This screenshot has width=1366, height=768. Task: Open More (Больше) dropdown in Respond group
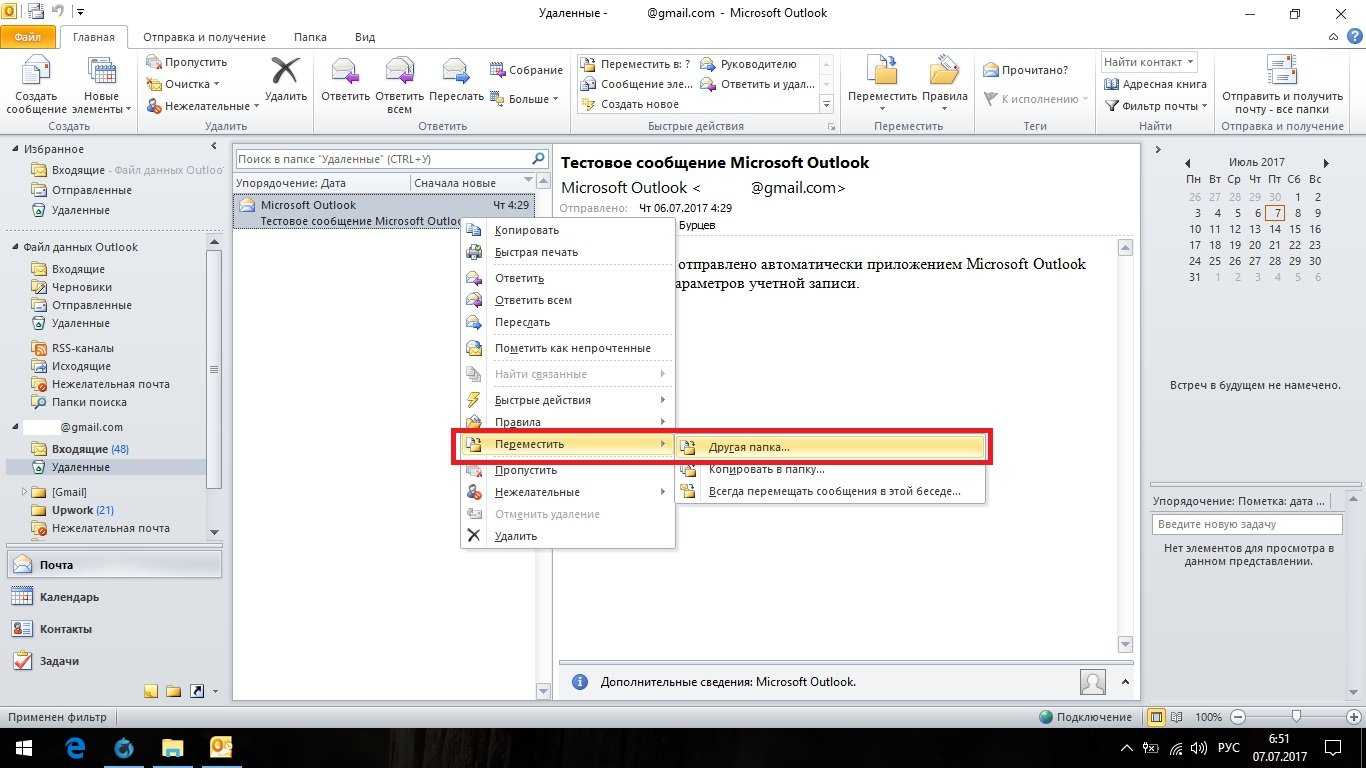(526, 99)
